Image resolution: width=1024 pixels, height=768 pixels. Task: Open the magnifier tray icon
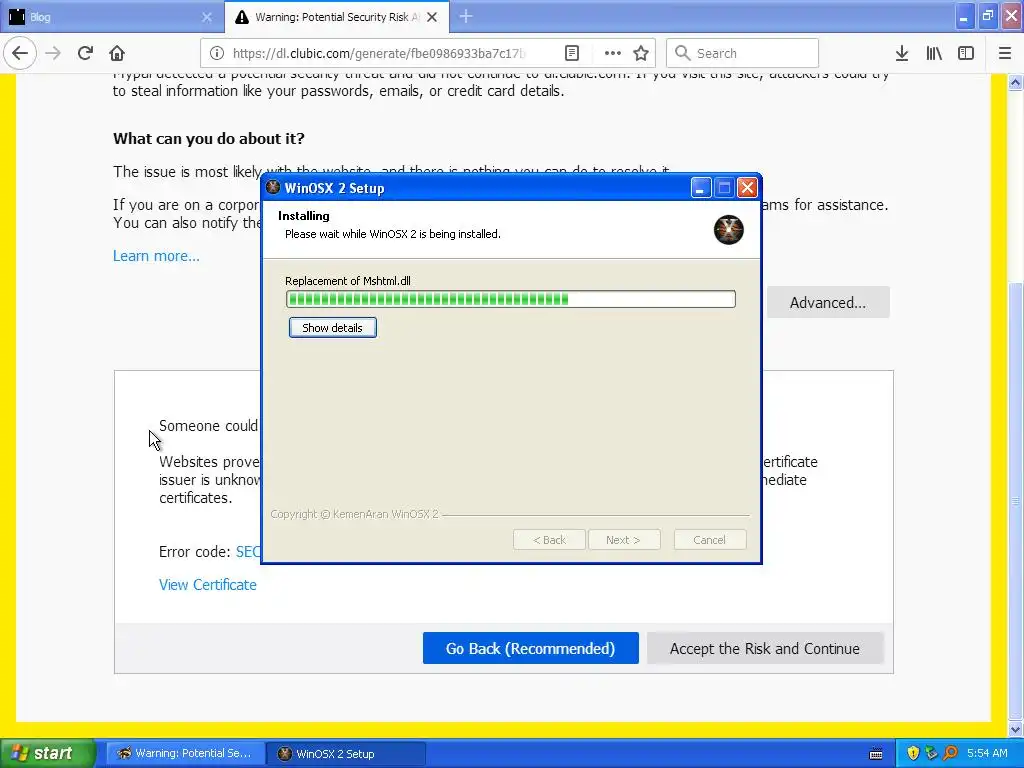[x=950, y=754]
